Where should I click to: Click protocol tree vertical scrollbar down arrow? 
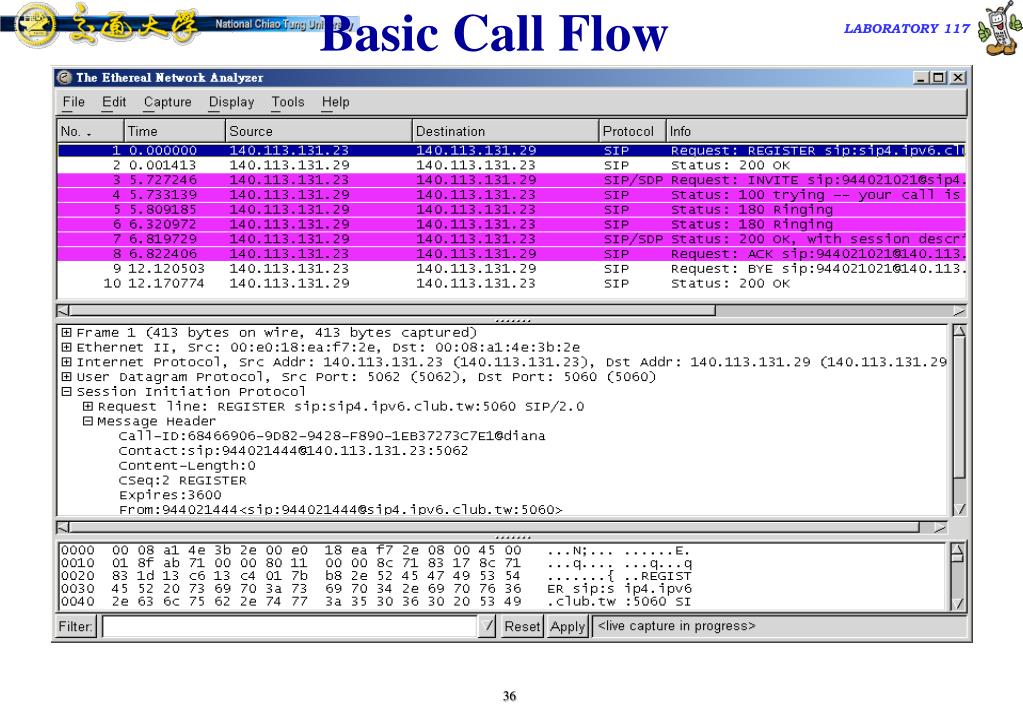[x=959, y=509]
